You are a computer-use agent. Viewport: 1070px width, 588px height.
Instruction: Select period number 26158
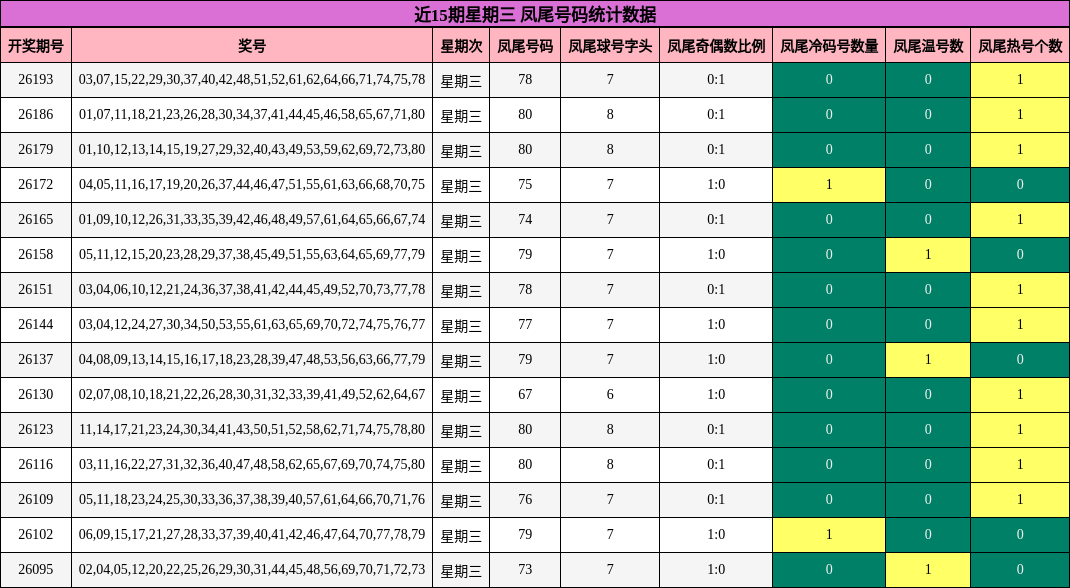pyautogui.click(x=35, y=254)
